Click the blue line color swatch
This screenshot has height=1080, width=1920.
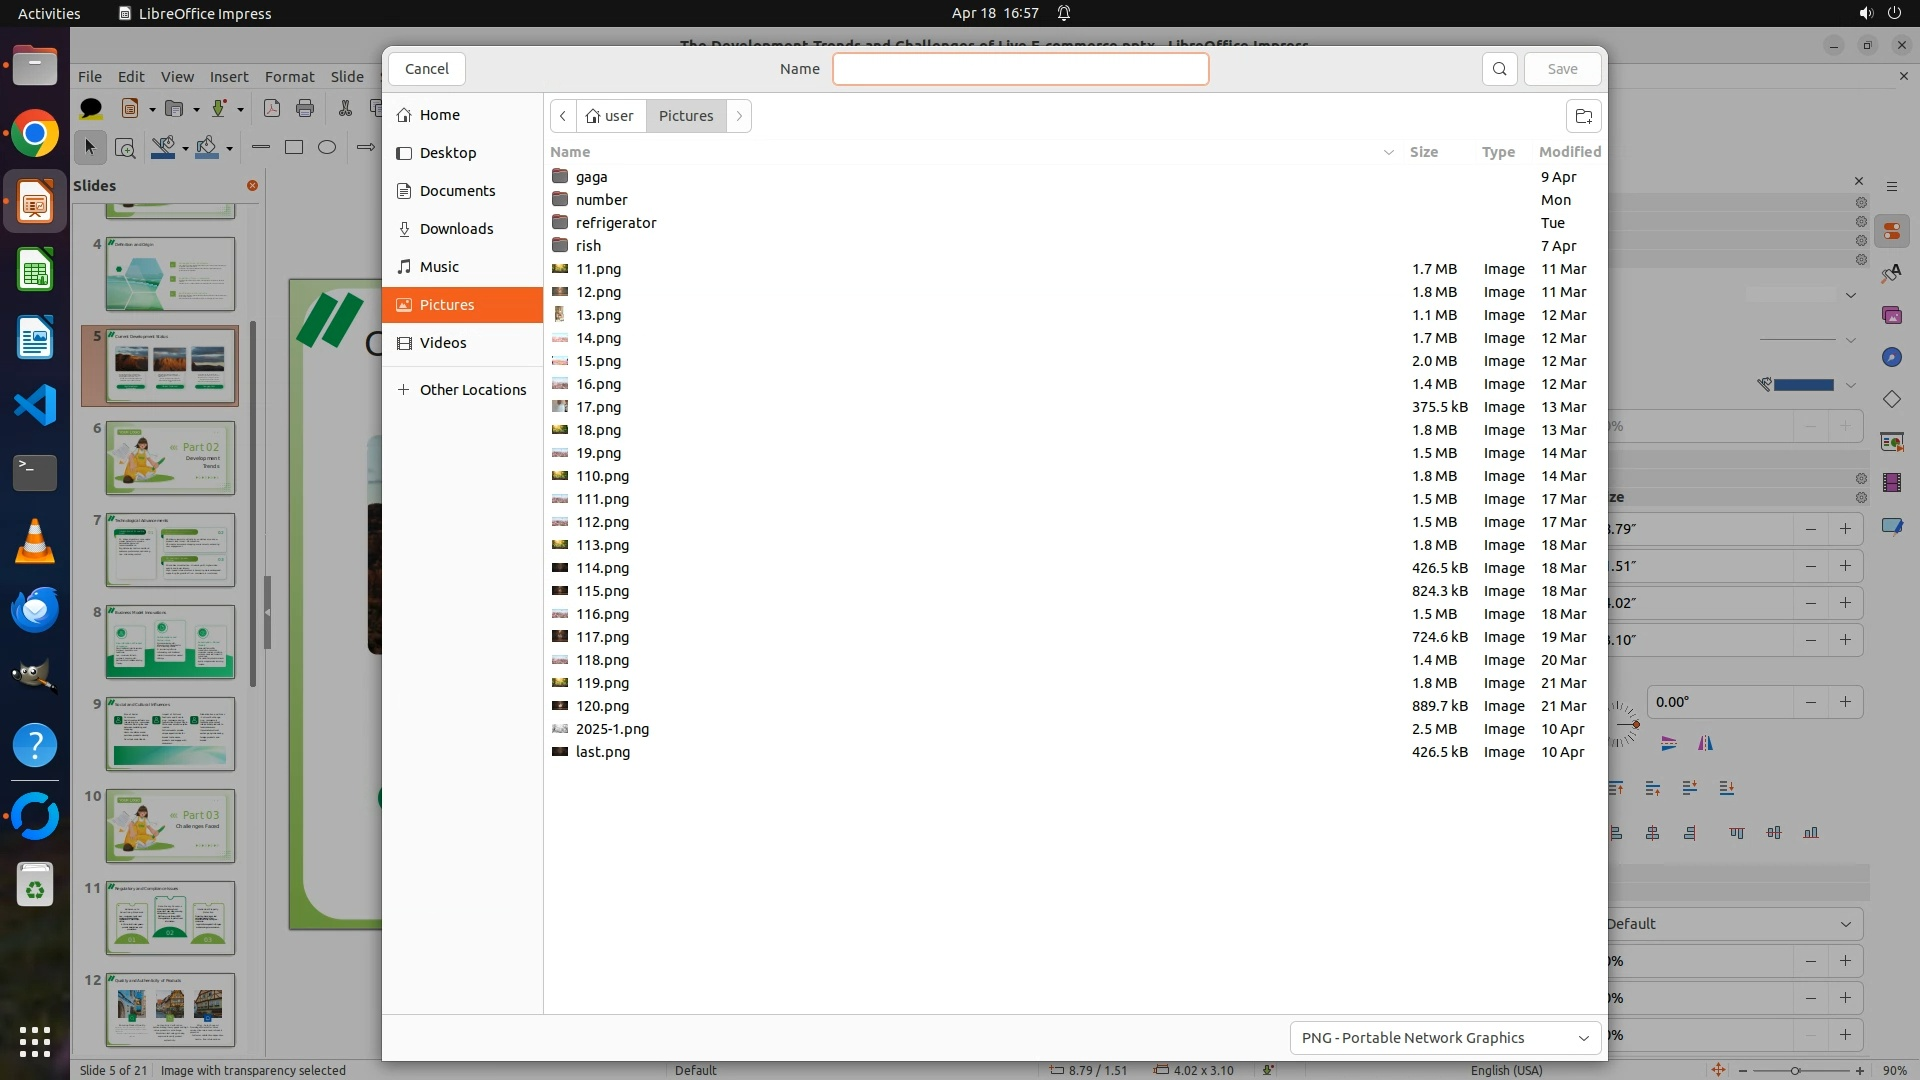1803,385
